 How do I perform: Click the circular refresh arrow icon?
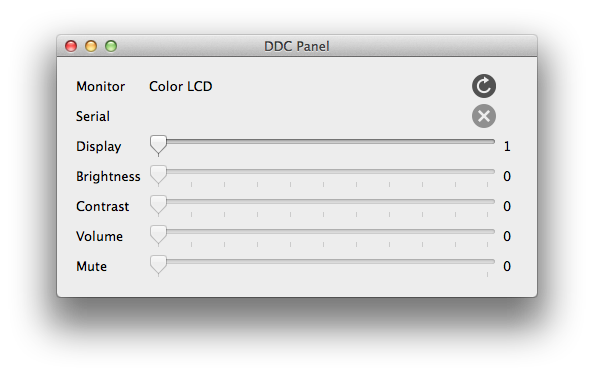point(484,86)
